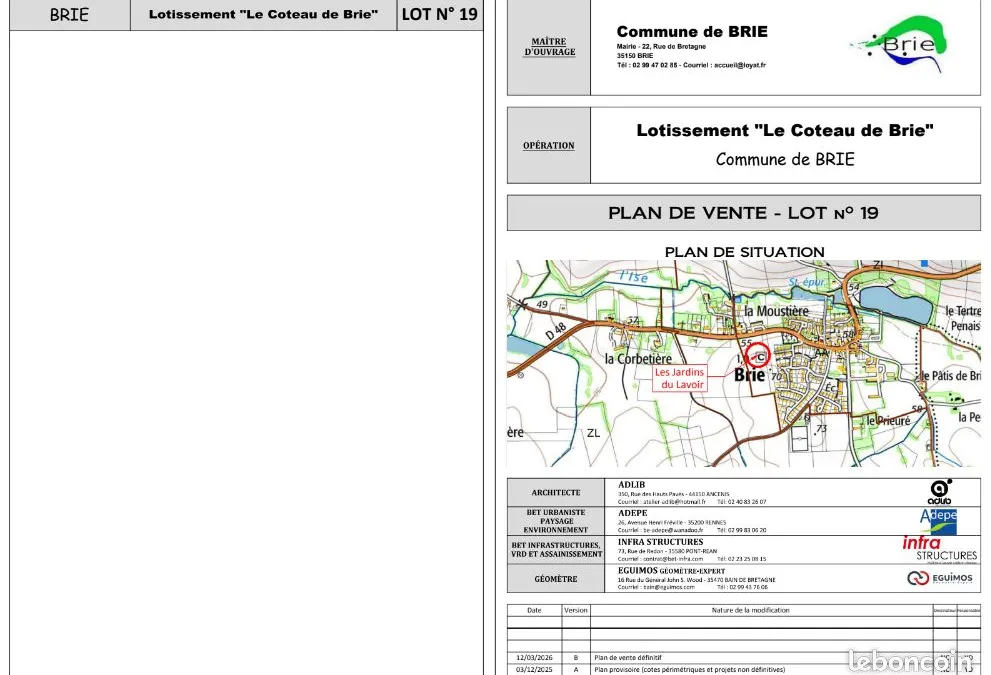Click the Eguimos geometer logo
Screen dimensions: 991x675
tap(940, 578)
